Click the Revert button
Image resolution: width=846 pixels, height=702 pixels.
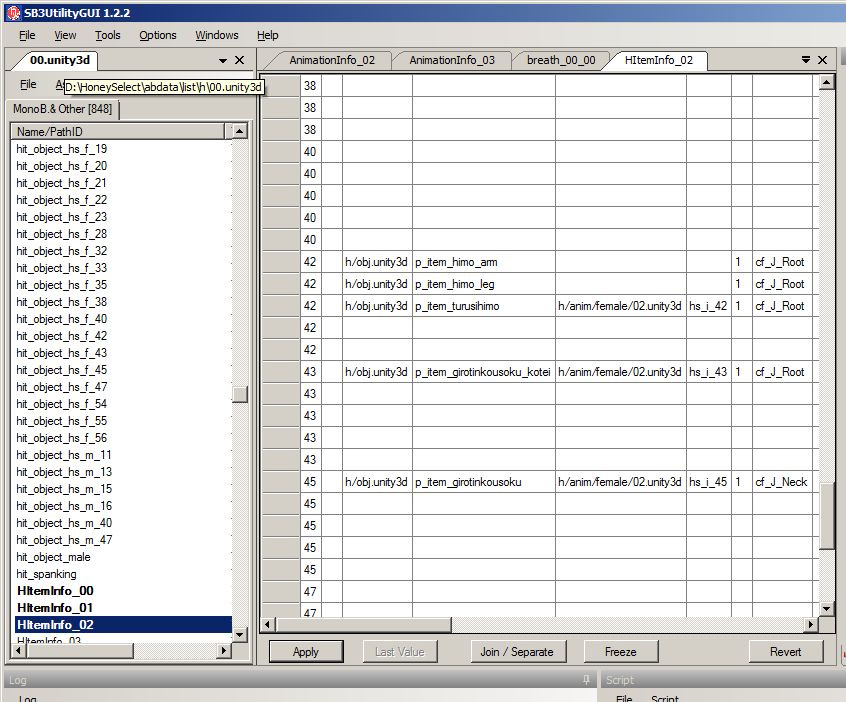[785, 652]
